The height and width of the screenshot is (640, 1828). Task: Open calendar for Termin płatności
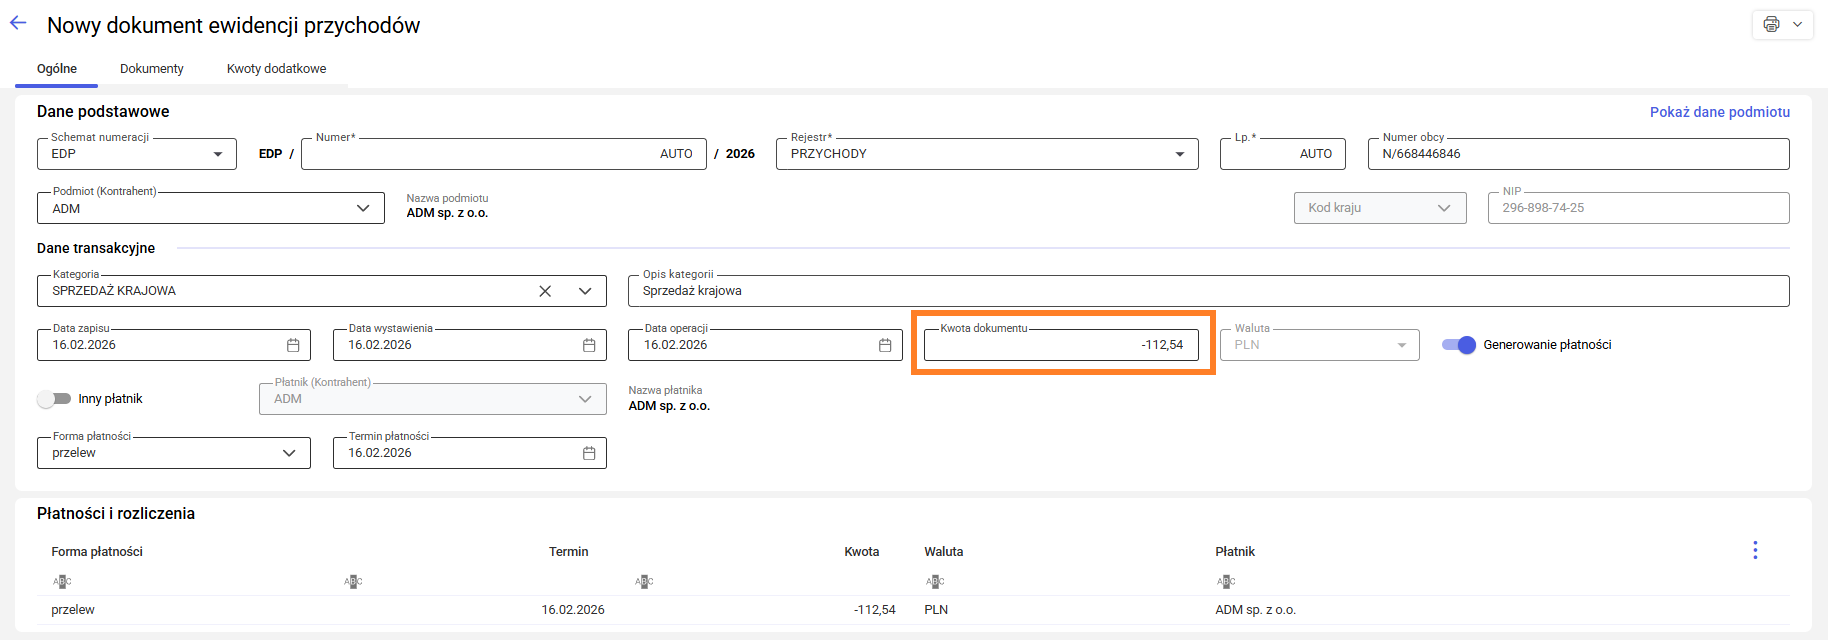(589, 453)
